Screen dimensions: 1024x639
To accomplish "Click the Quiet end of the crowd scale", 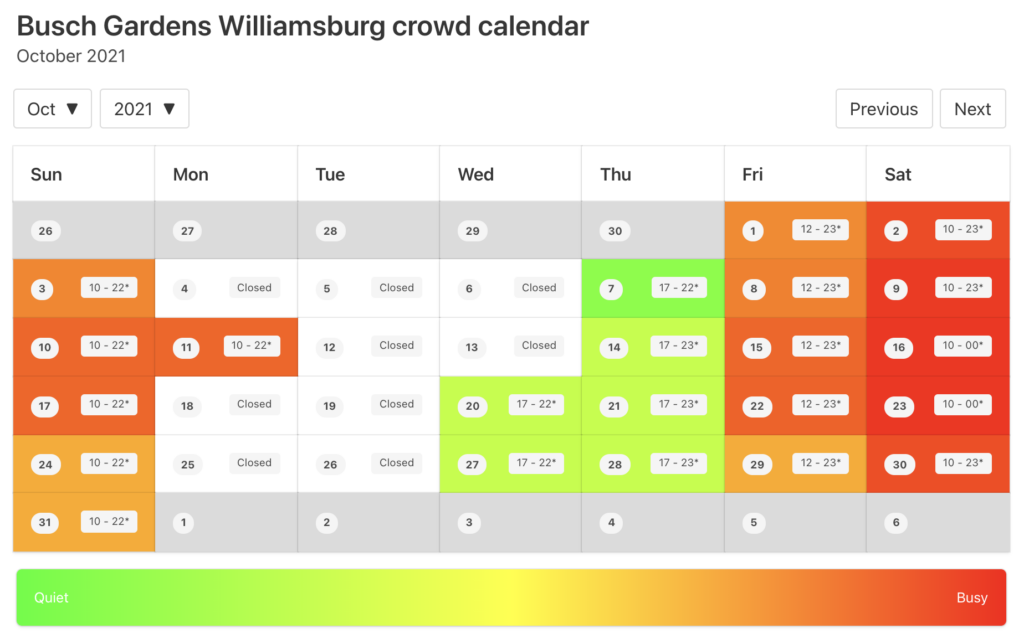I will click(51, 597).
